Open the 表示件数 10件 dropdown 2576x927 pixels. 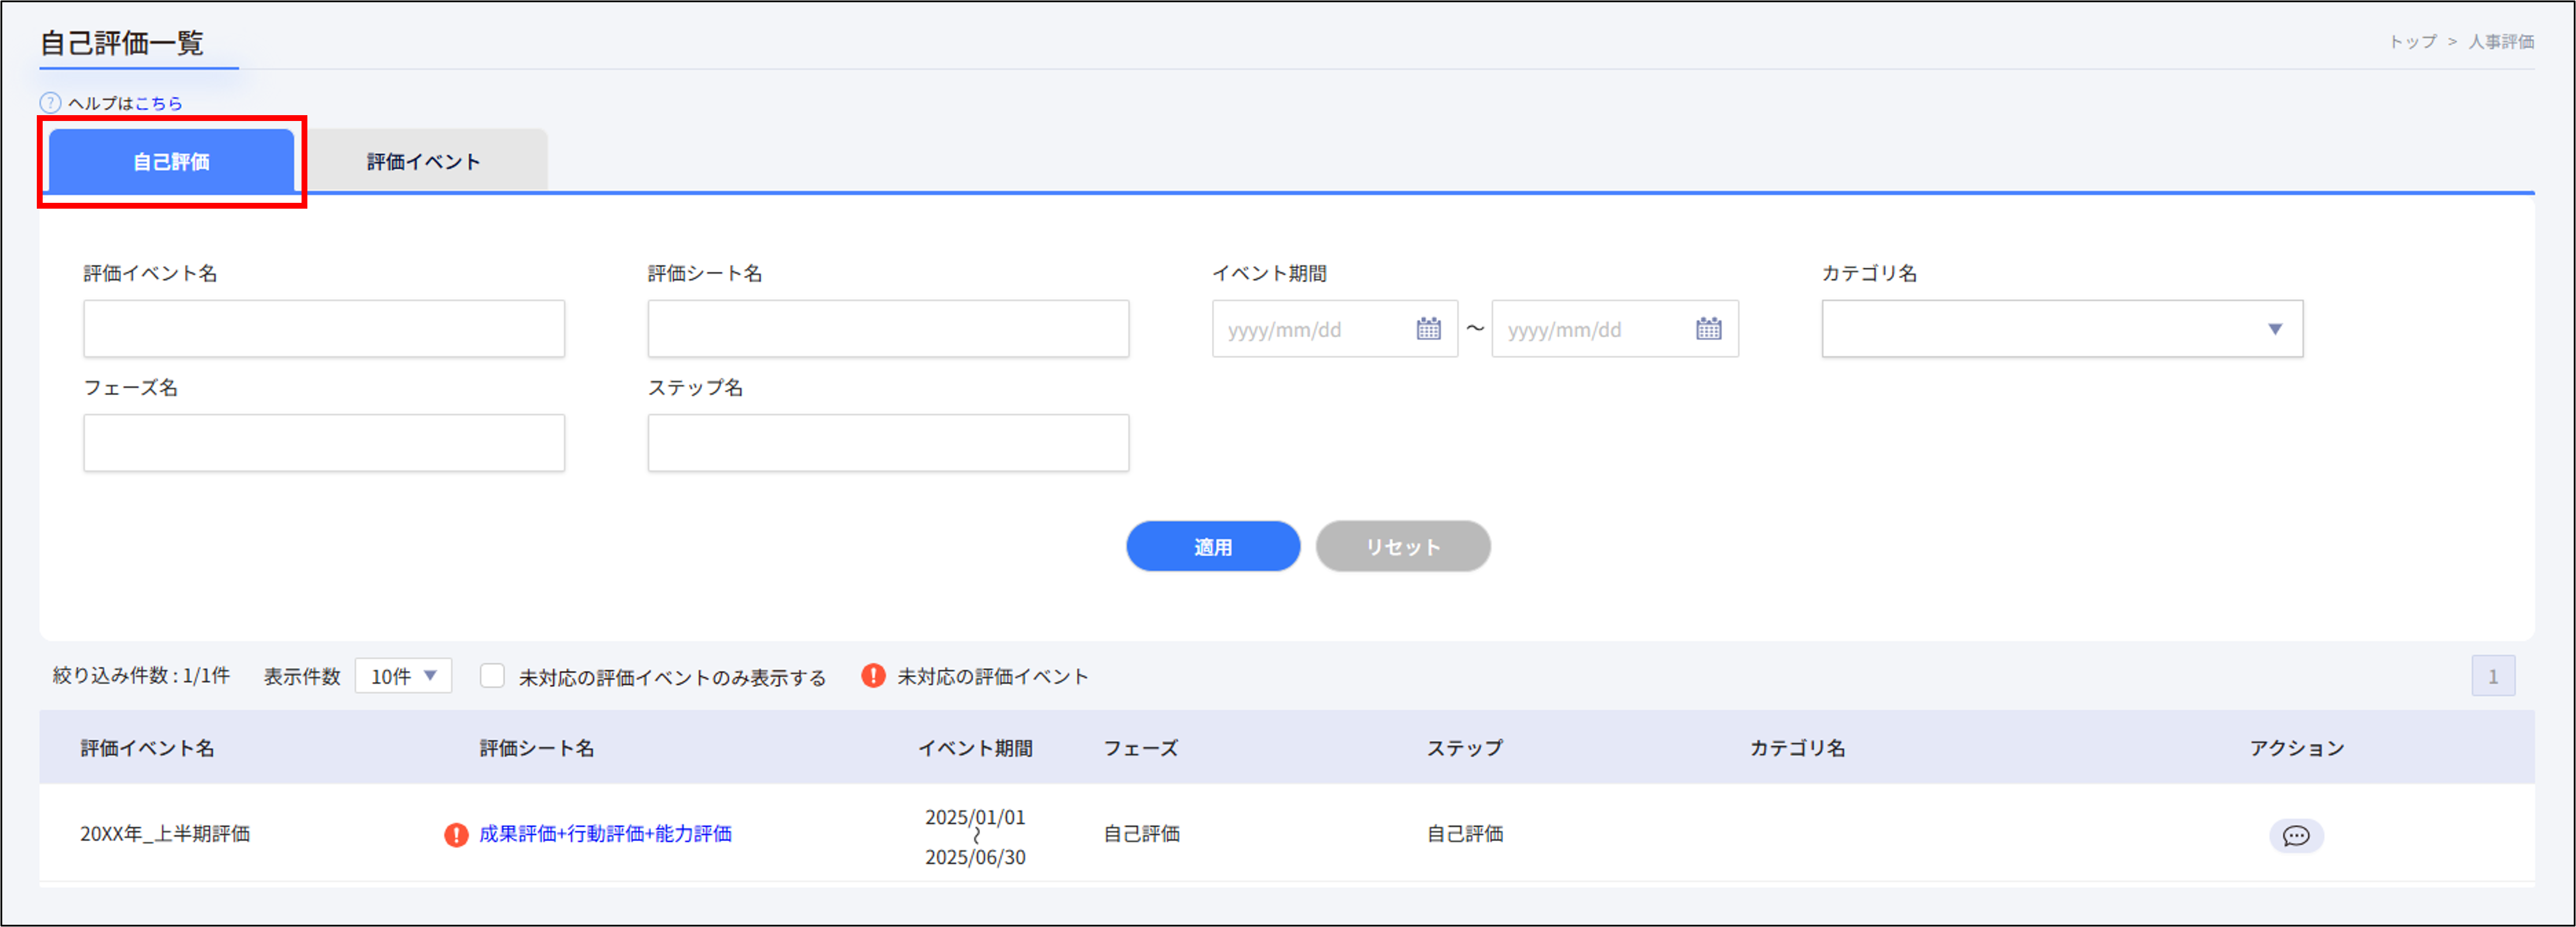click(402, 675)
